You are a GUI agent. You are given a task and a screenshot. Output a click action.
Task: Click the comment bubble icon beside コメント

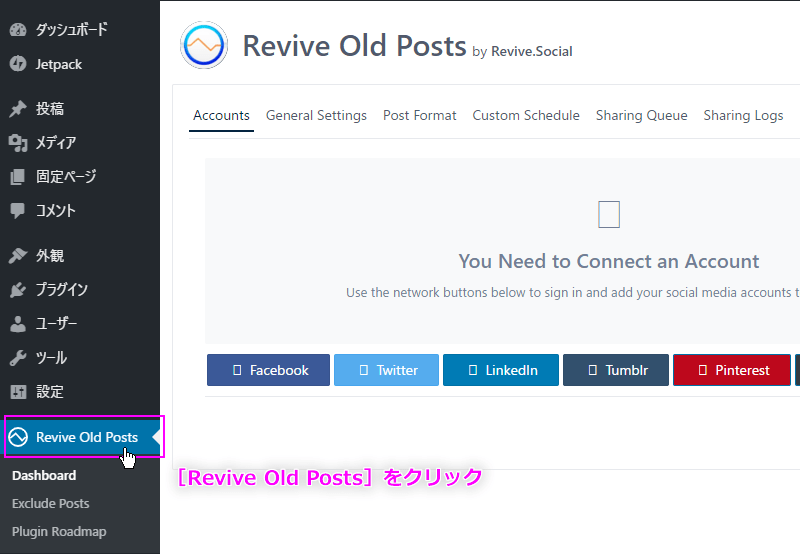(x=18, y=210)
